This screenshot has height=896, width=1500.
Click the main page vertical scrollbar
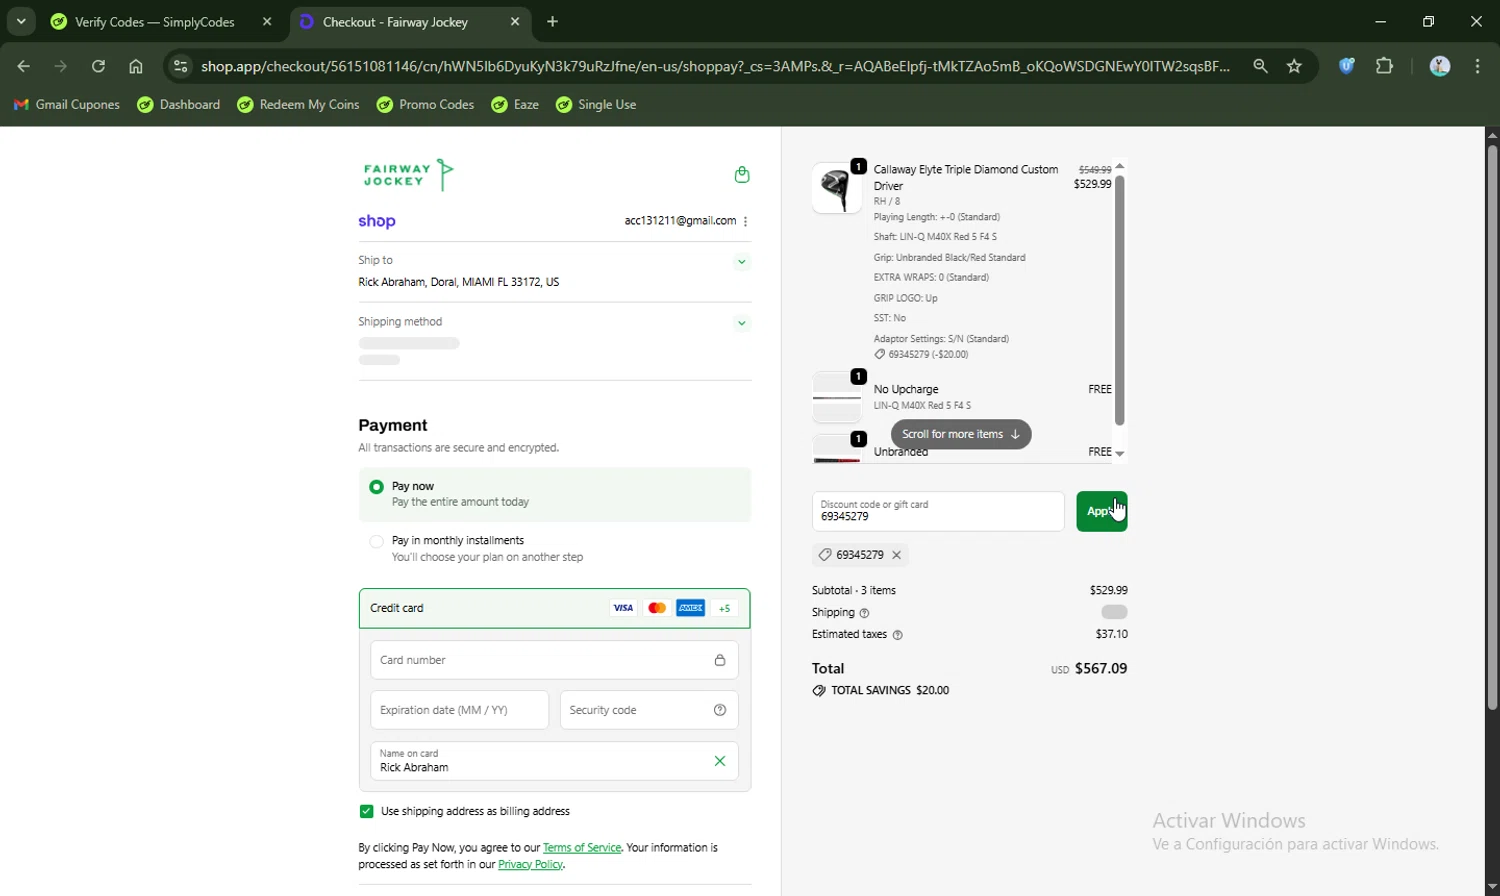[x=1492, y=428]
